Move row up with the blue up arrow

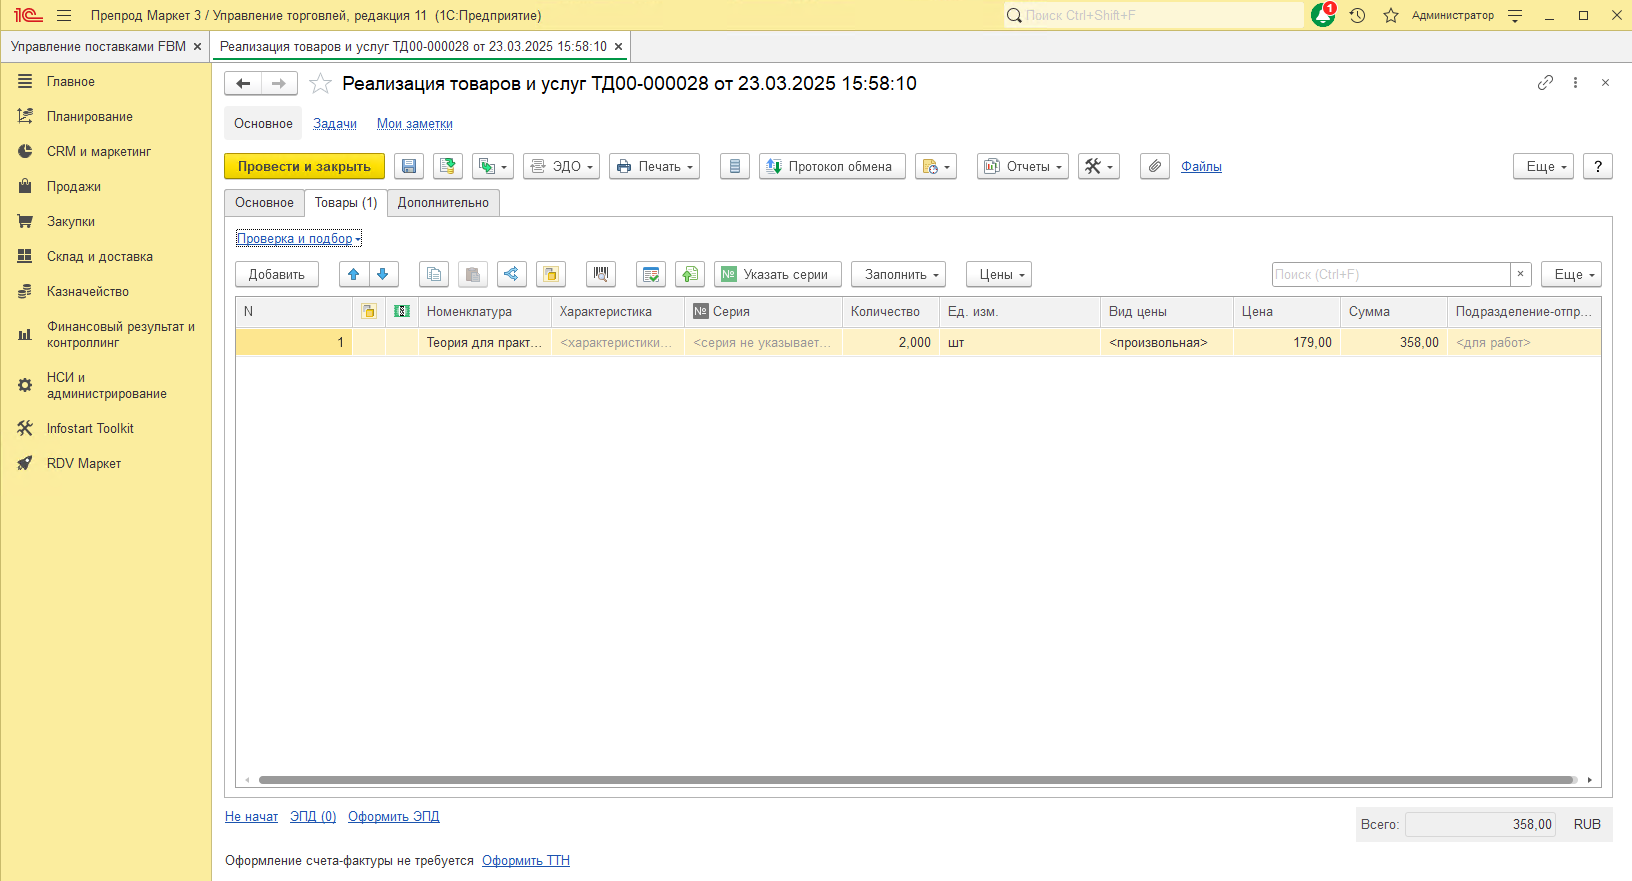tap(354, 274)
